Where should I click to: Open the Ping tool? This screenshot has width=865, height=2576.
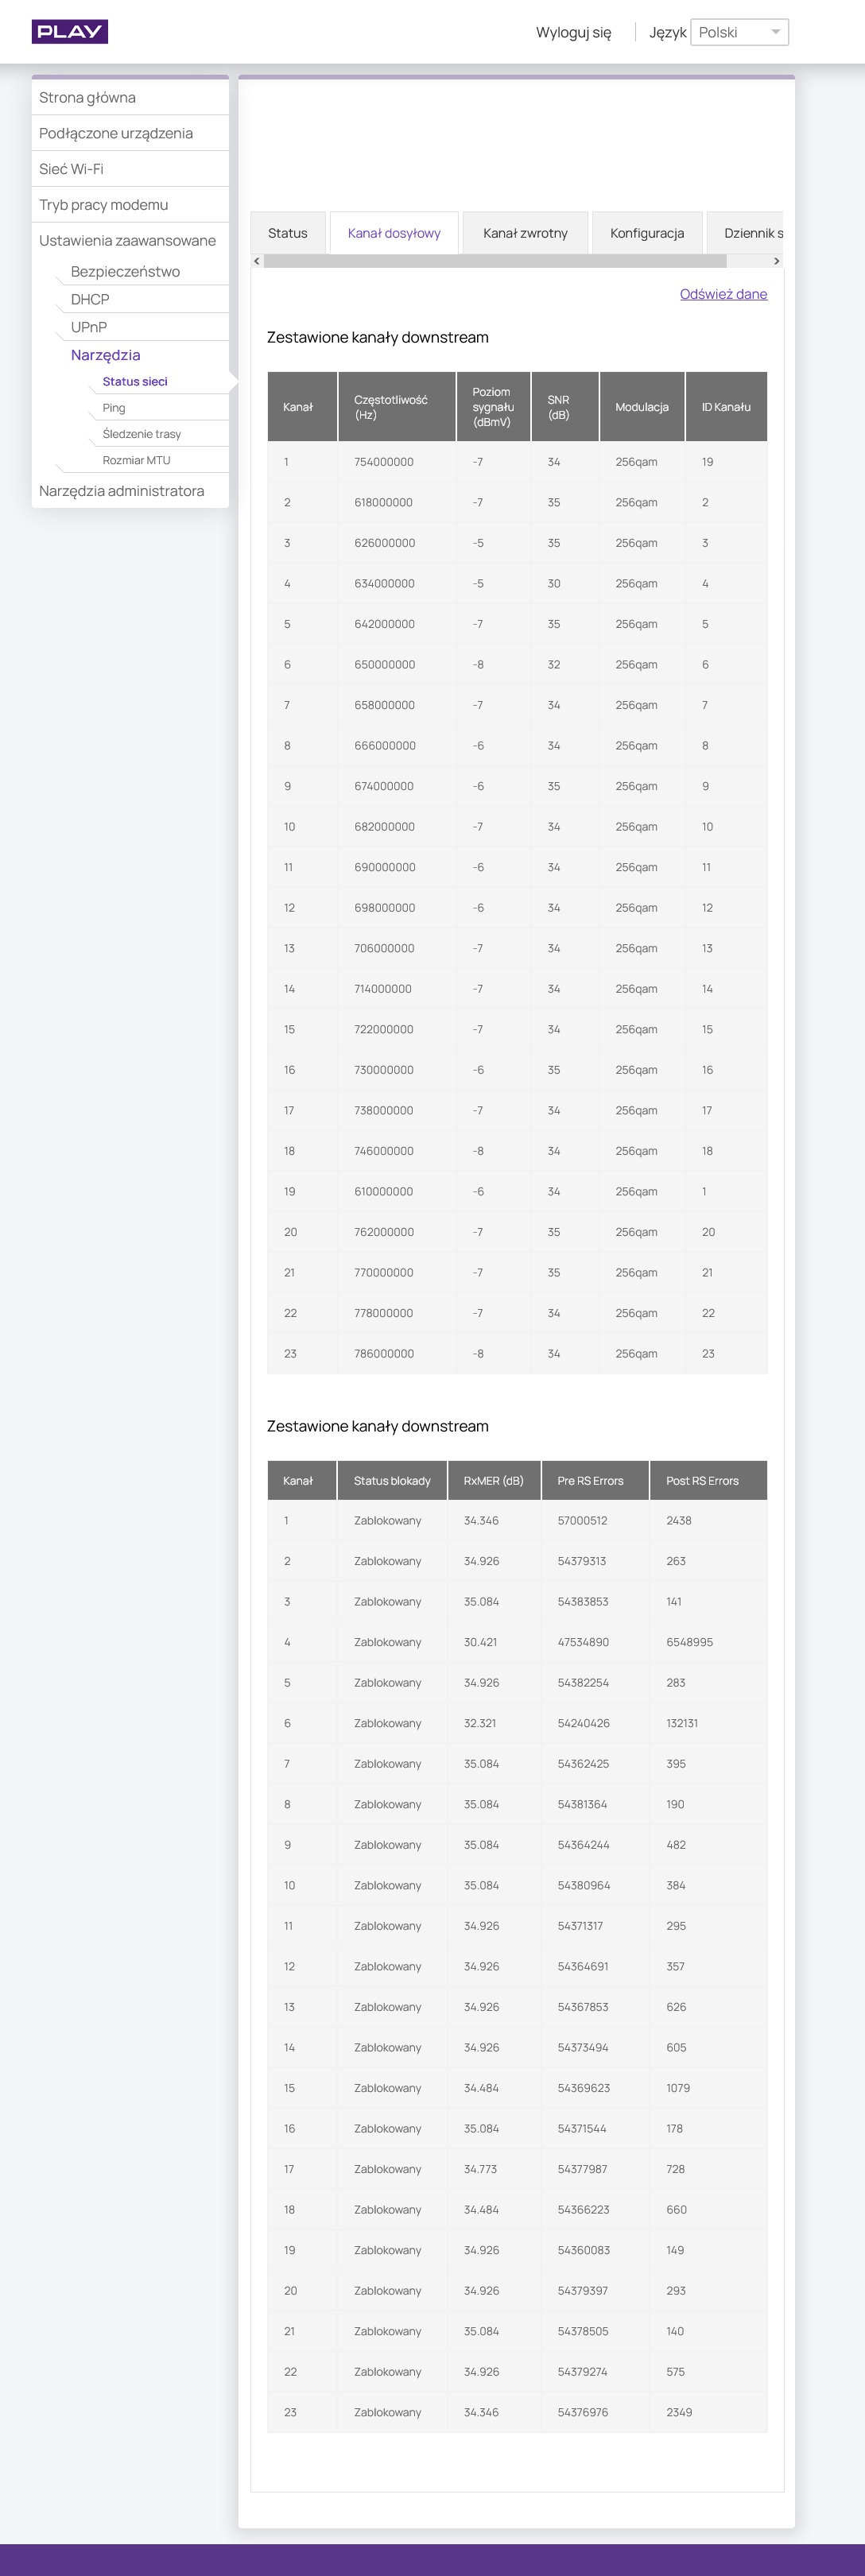coord(114,409)
